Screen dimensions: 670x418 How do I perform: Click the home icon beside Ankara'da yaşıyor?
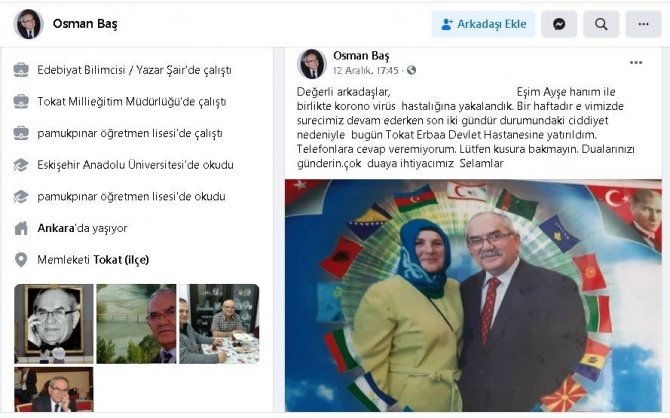pyautogui.click(x=21, y=228)
